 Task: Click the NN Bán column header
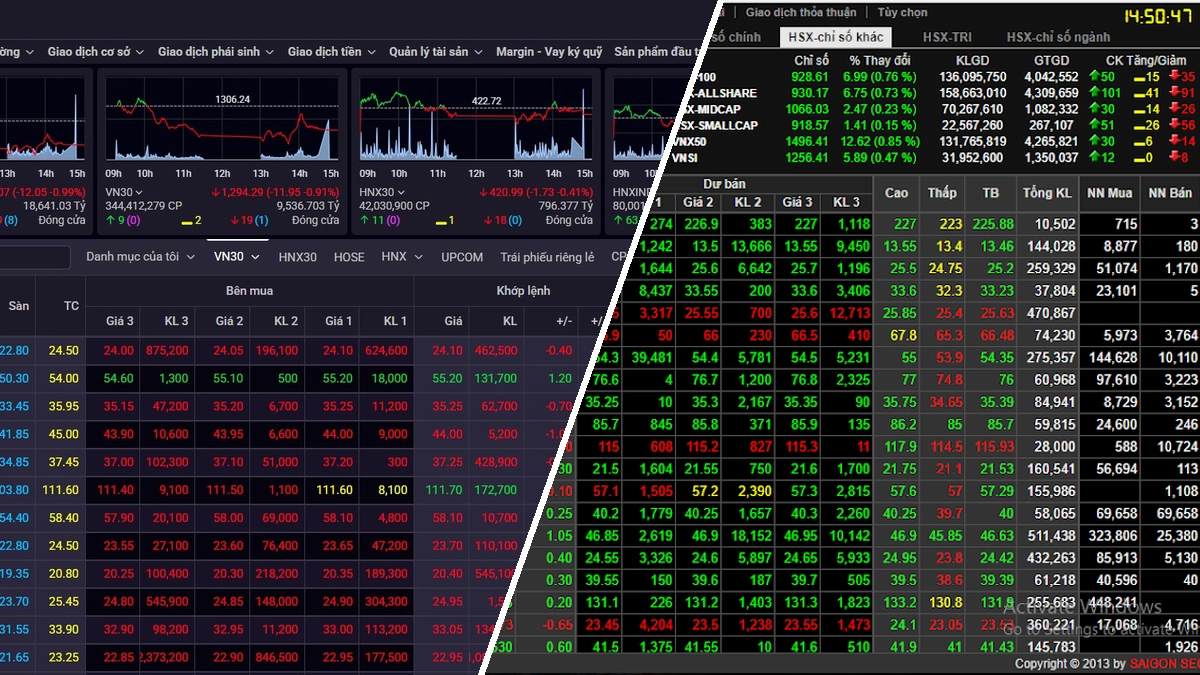[1170, 193]
